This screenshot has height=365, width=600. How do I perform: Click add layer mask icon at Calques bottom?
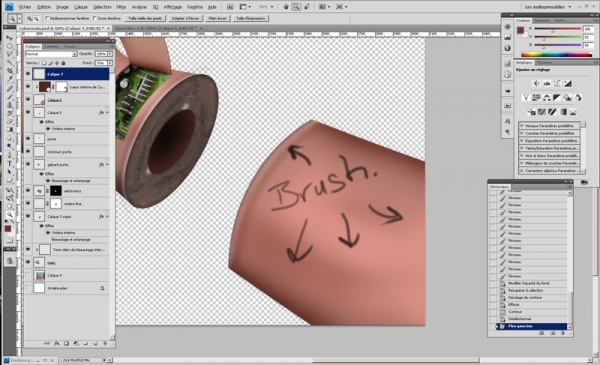(x=66, y=344)
